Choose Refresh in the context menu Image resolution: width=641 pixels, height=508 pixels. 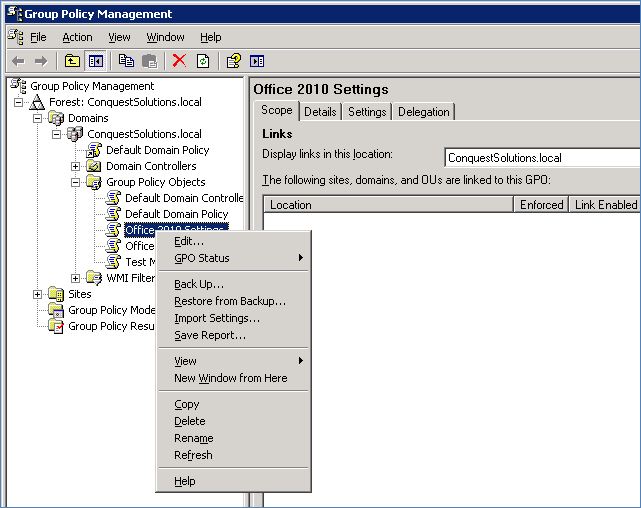pyautogui.click(x=233, y=455)
